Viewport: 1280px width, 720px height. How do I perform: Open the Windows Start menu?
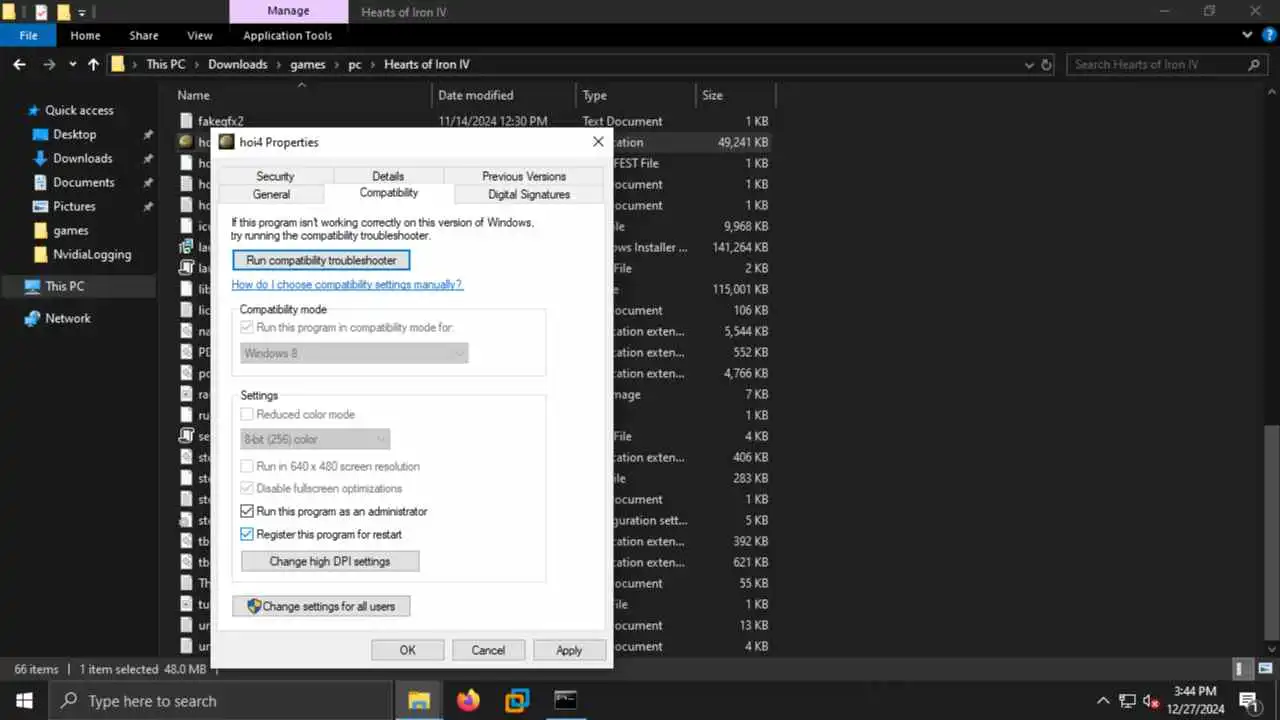[x=24, y=700]
